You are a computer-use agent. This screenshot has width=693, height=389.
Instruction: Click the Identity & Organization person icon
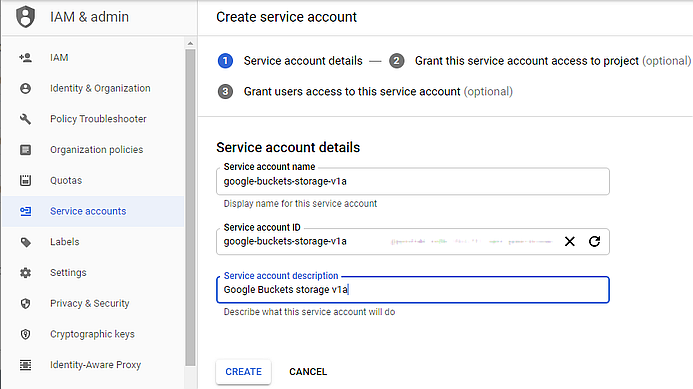point(26,88)
